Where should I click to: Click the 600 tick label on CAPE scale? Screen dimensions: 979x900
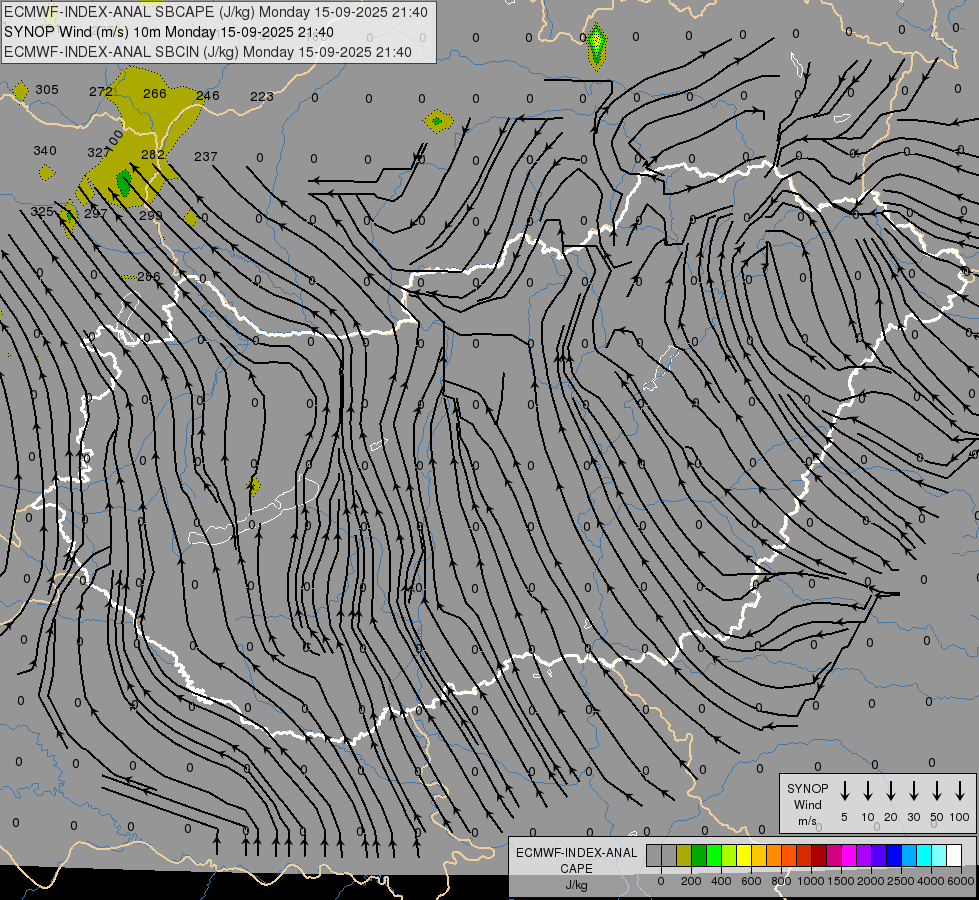(x=751, y=881)
